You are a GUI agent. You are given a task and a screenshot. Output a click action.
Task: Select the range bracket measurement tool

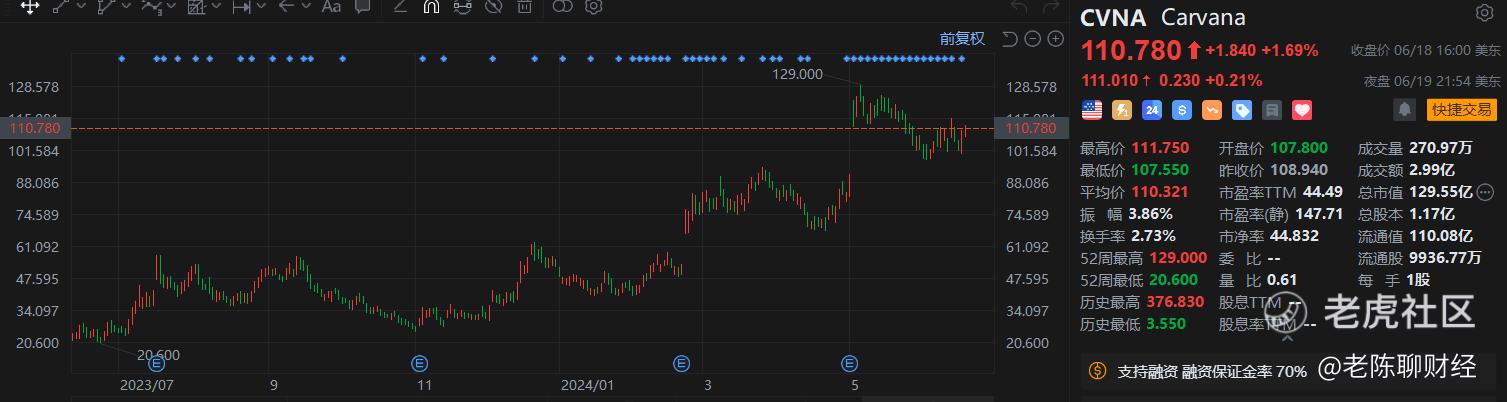[x=242, y=7]
